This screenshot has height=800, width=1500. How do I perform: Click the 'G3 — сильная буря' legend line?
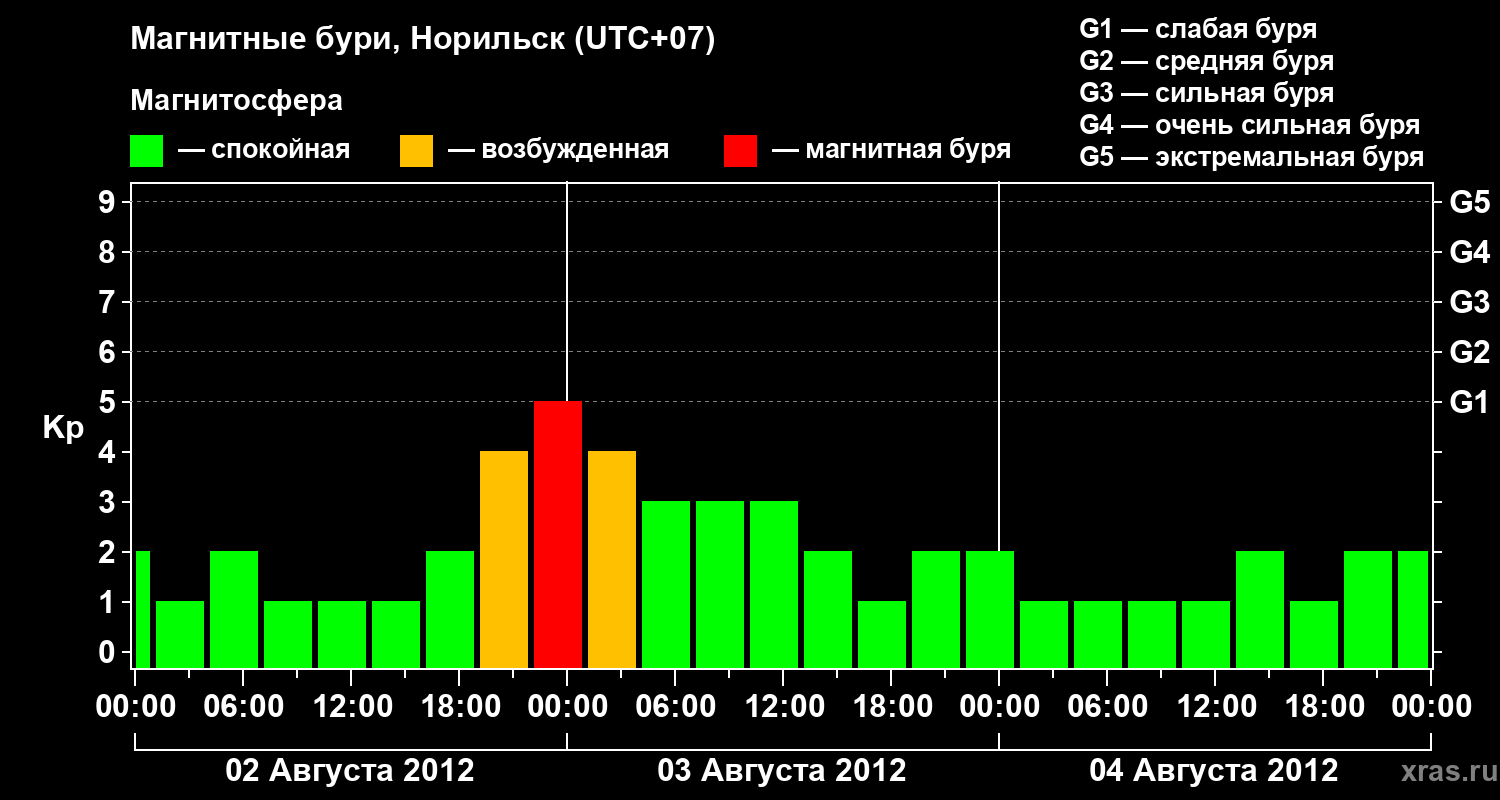tap(1207, 93)
